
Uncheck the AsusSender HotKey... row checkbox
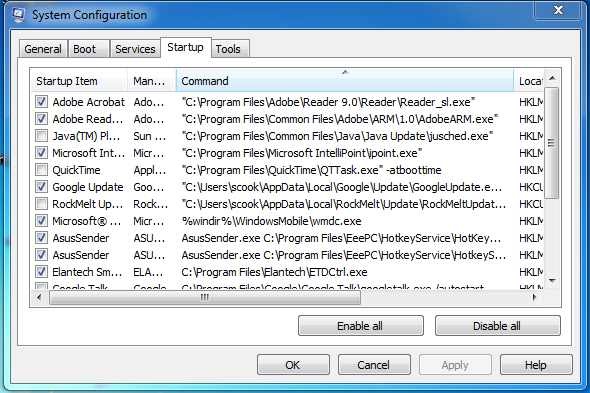[41, 238]
